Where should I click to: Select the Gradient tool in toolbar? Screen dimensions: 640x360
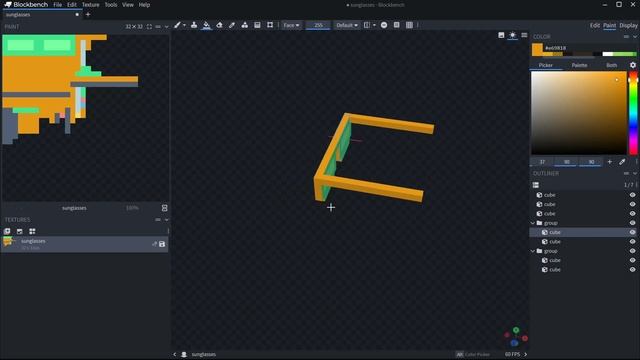click(x=257, y=25)
